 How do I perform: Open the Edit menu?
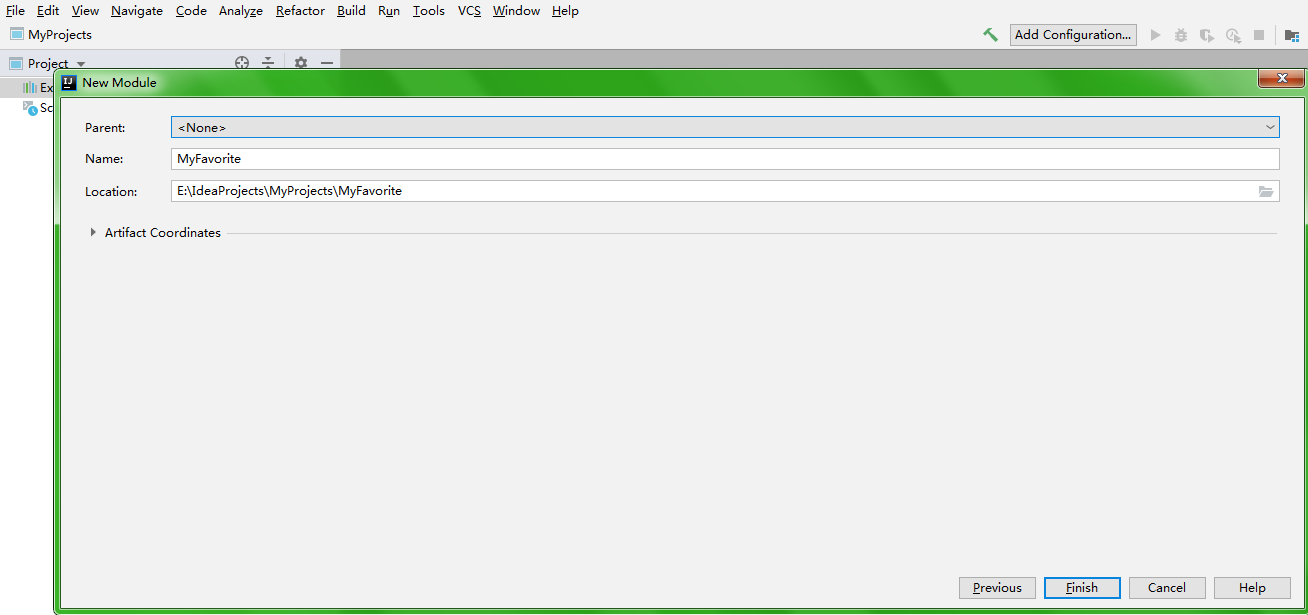click(48, 11)
